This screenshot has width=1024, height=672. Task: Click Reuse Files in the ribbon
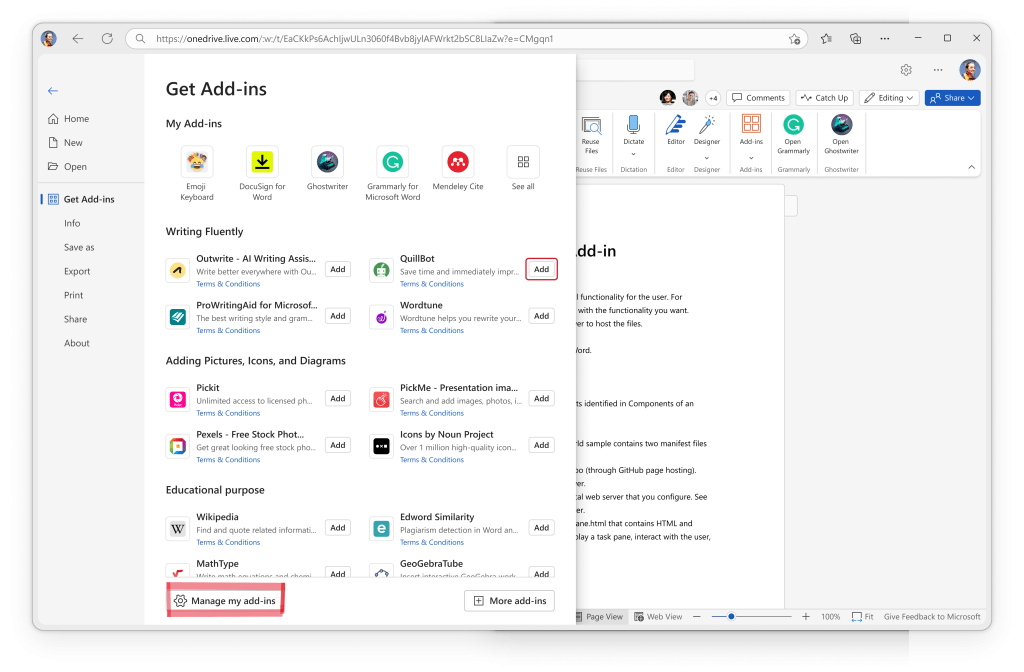pos(591,136)
